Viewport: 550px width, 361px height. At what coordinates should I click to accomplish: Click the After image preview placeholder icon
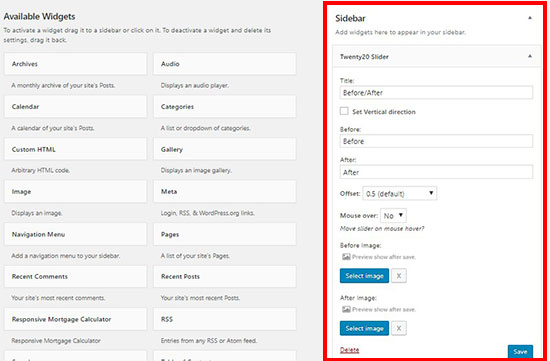coord(346,309)
